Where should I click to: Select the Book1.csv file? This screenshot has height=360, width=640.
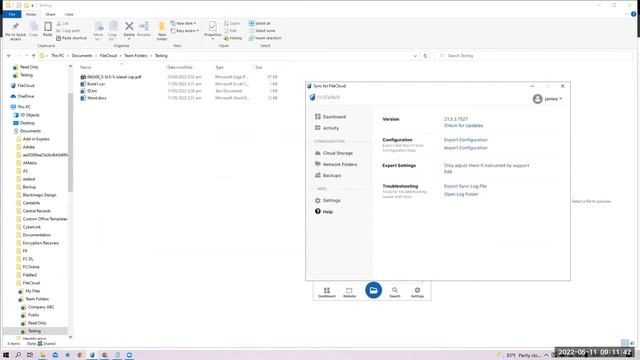pos(93,84)
